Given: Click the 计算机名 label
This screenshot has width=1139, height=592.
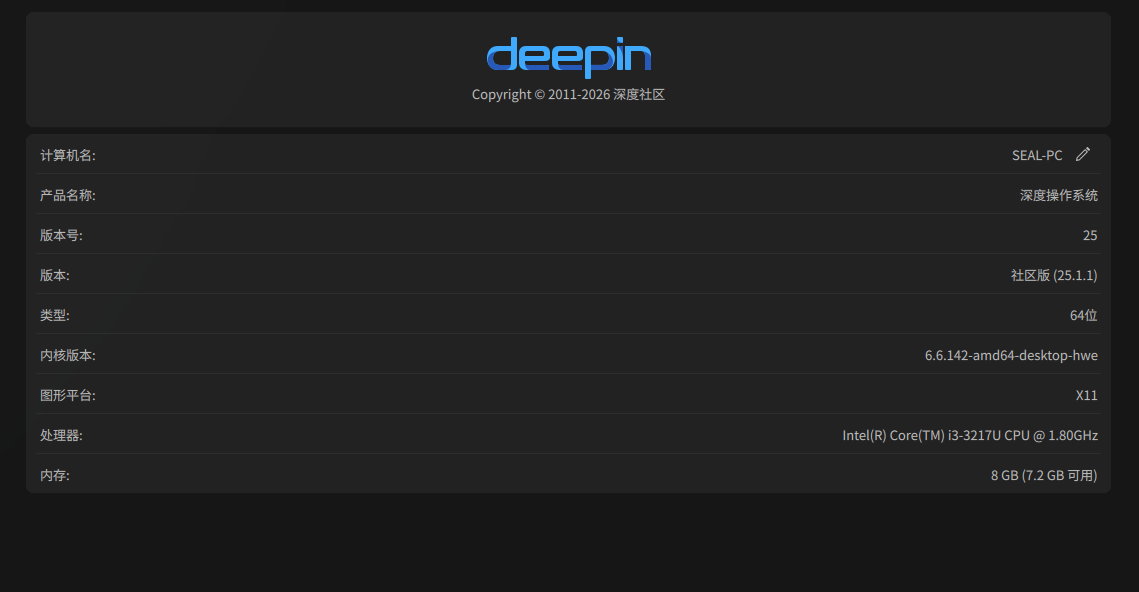Looking at the screenshot, I should tap(68, 155).
